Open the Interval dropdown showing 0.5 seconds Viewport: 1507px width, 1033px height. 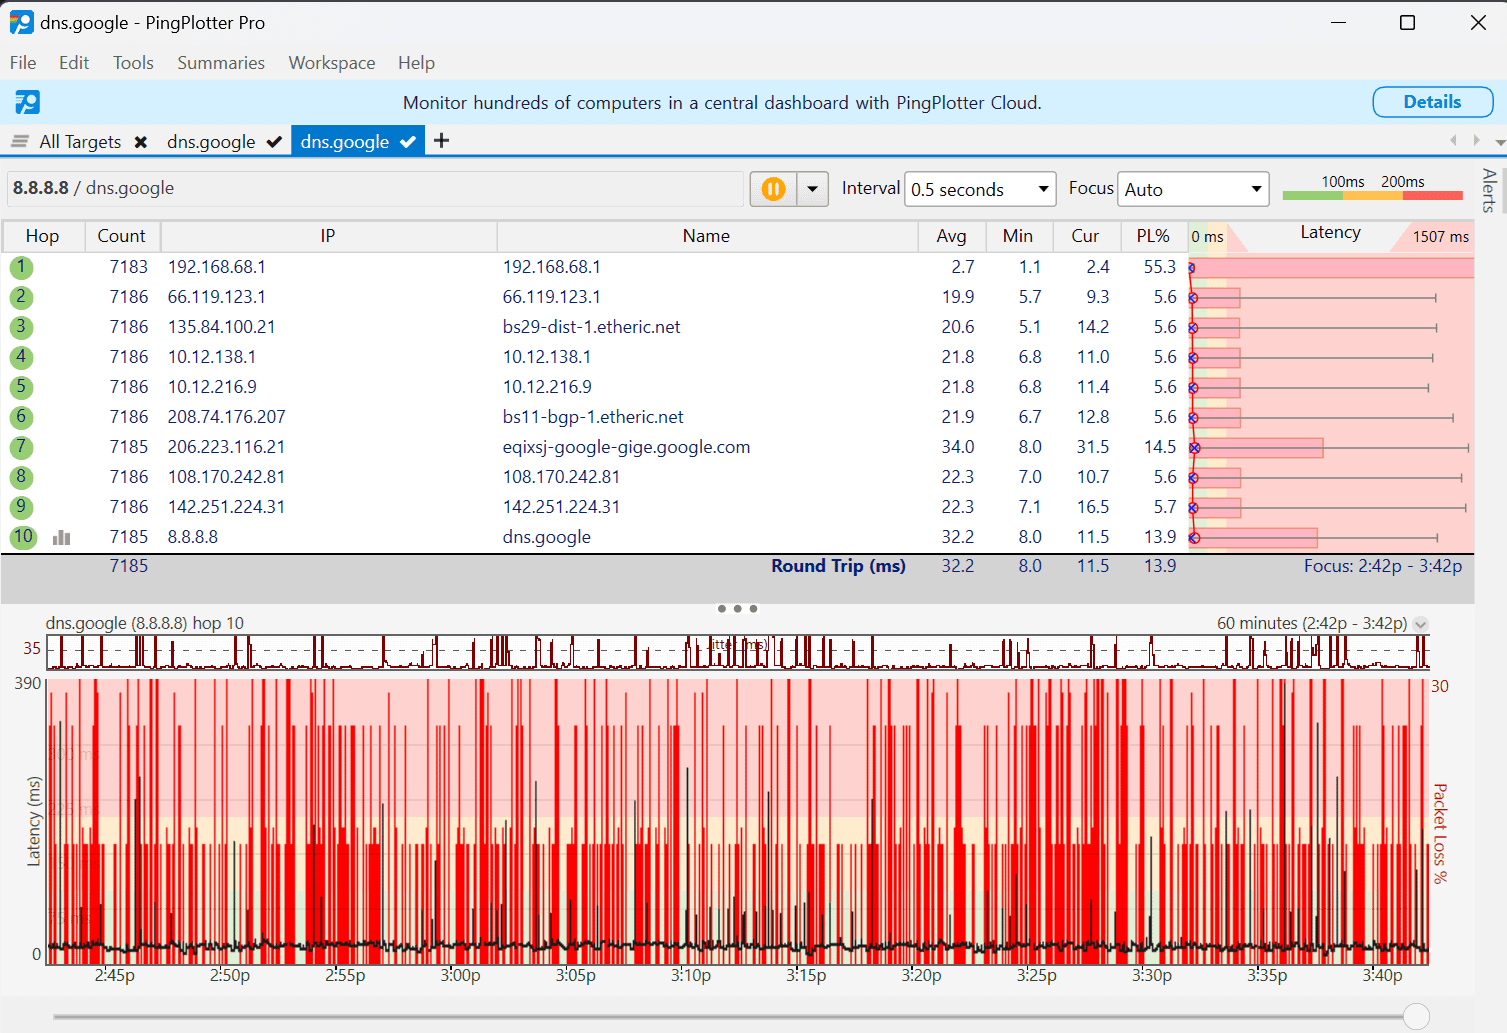click(x=980, y=189)
